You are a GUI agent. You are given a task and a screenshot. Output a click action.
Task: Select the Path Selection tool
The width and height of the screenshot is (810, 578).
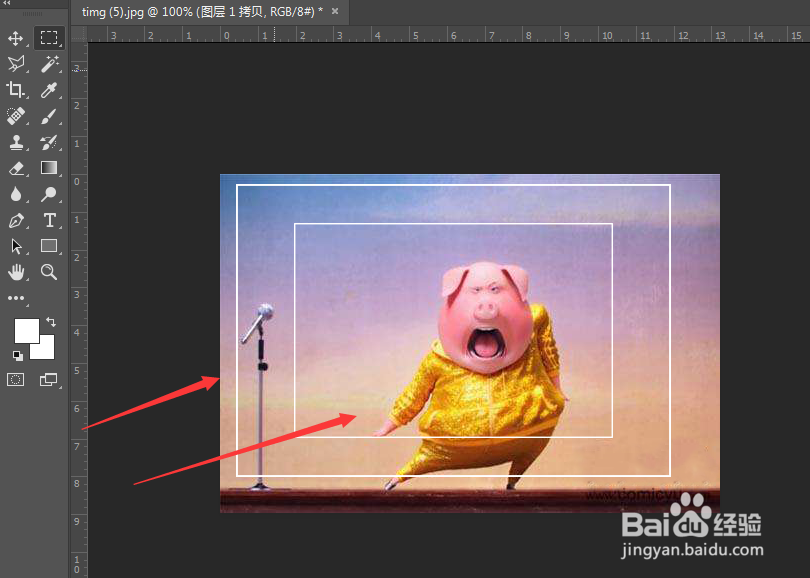16,246
